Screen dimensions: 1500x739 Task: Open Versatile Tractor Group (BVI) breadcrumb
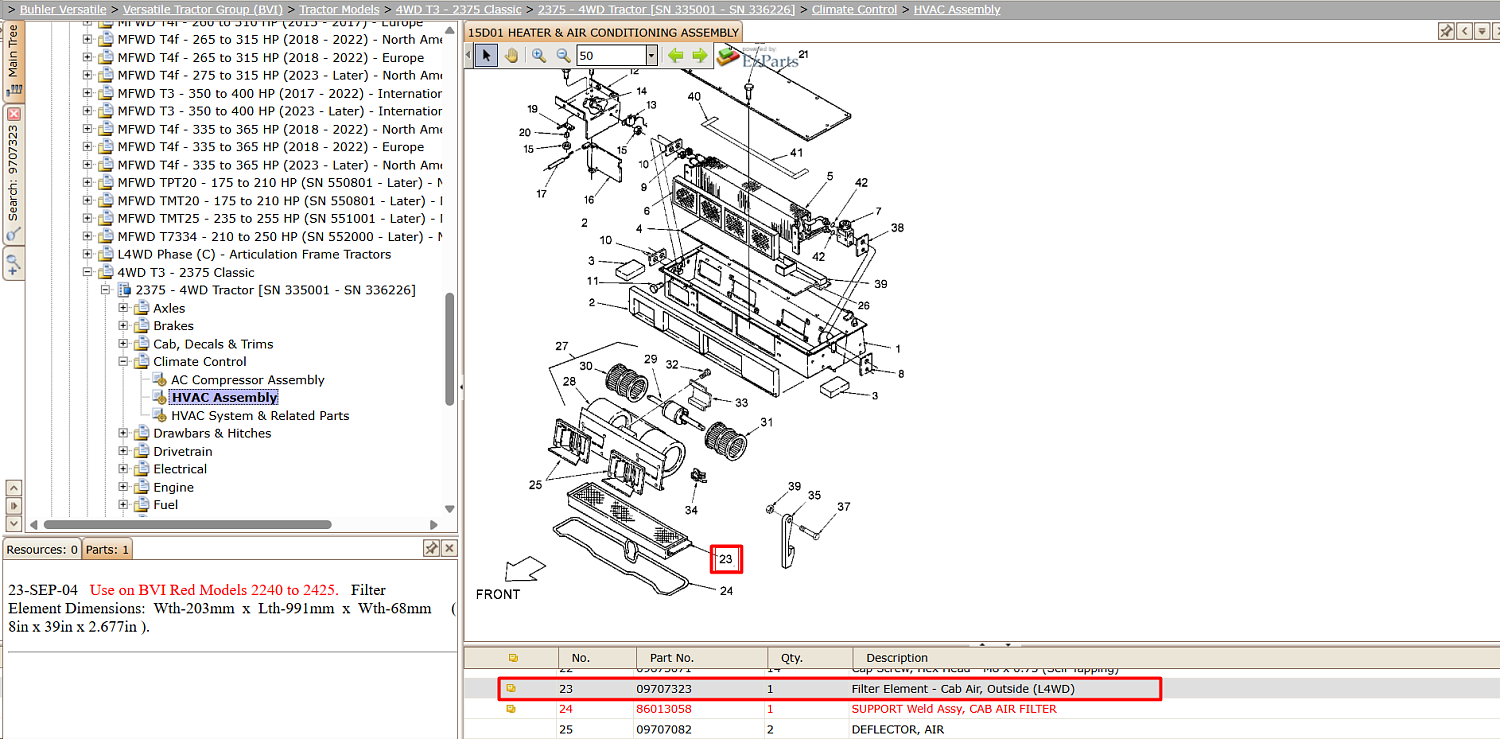[x=203, y=9]
